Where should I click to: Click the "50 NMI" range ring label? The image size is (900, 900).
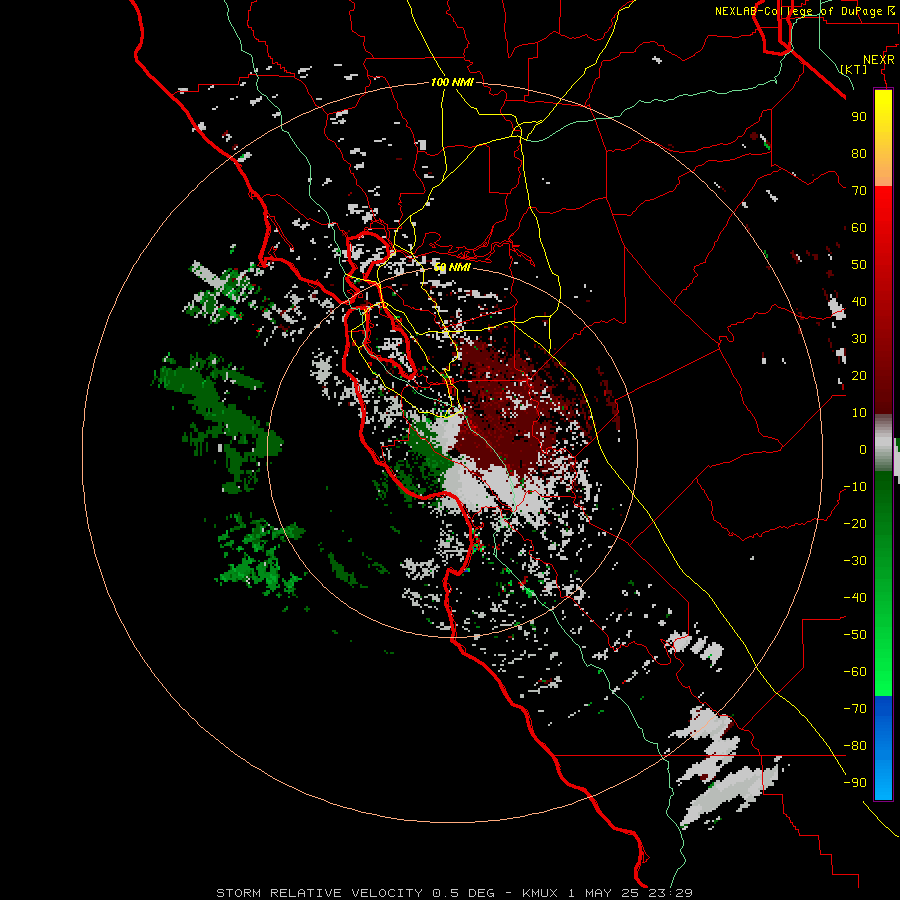452,267
